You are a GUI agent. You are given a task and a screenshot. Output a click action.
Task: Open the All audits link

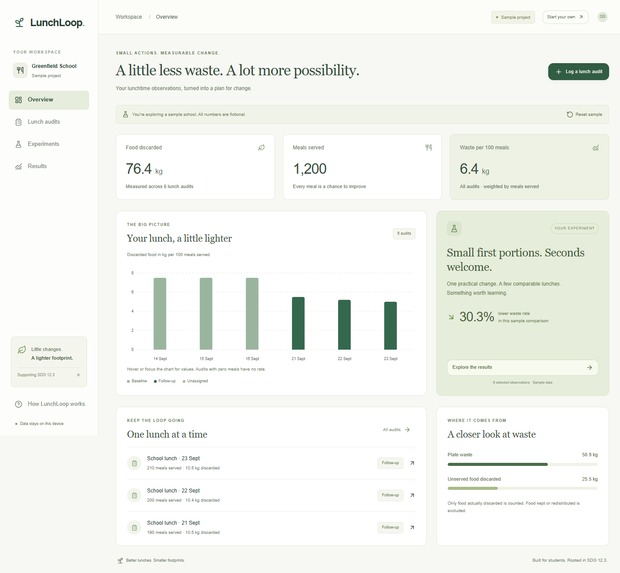(x=396, y=429)
